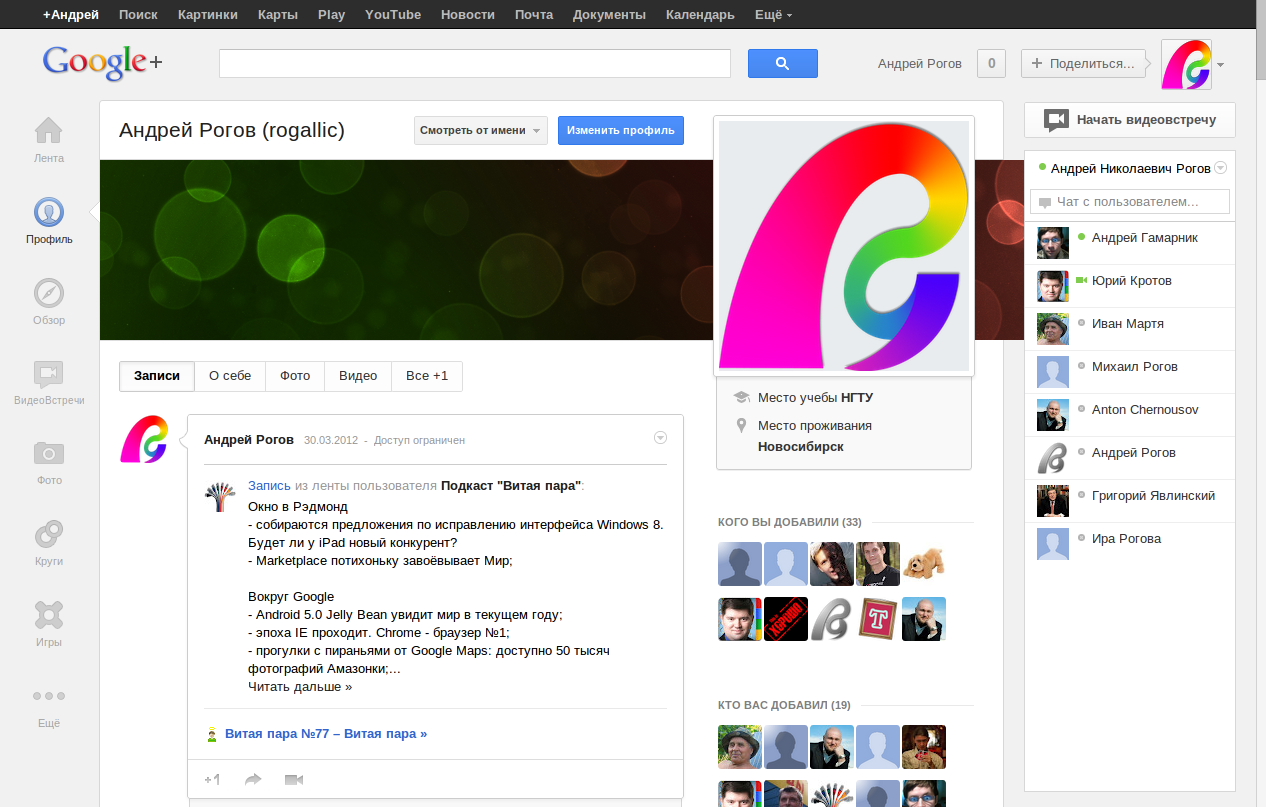Switch to the О себе tab
The width and height of the screenshot is (1266, 807).
coord(230,376)
